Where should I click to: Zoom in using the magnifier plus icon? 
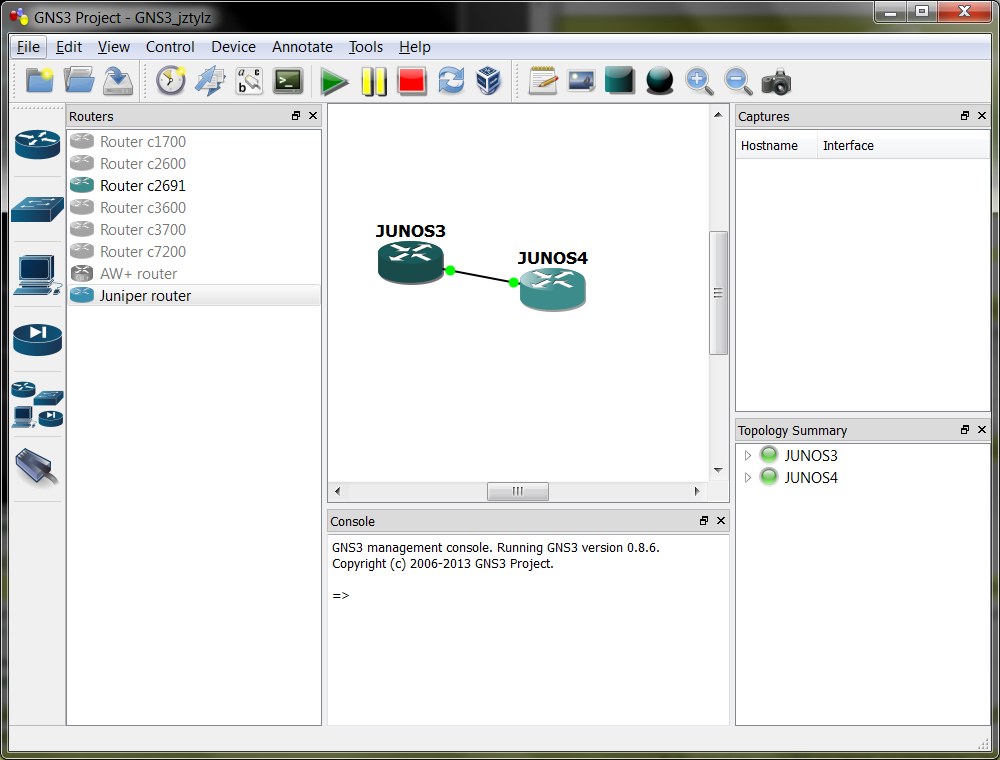click(x=699, y=81)
